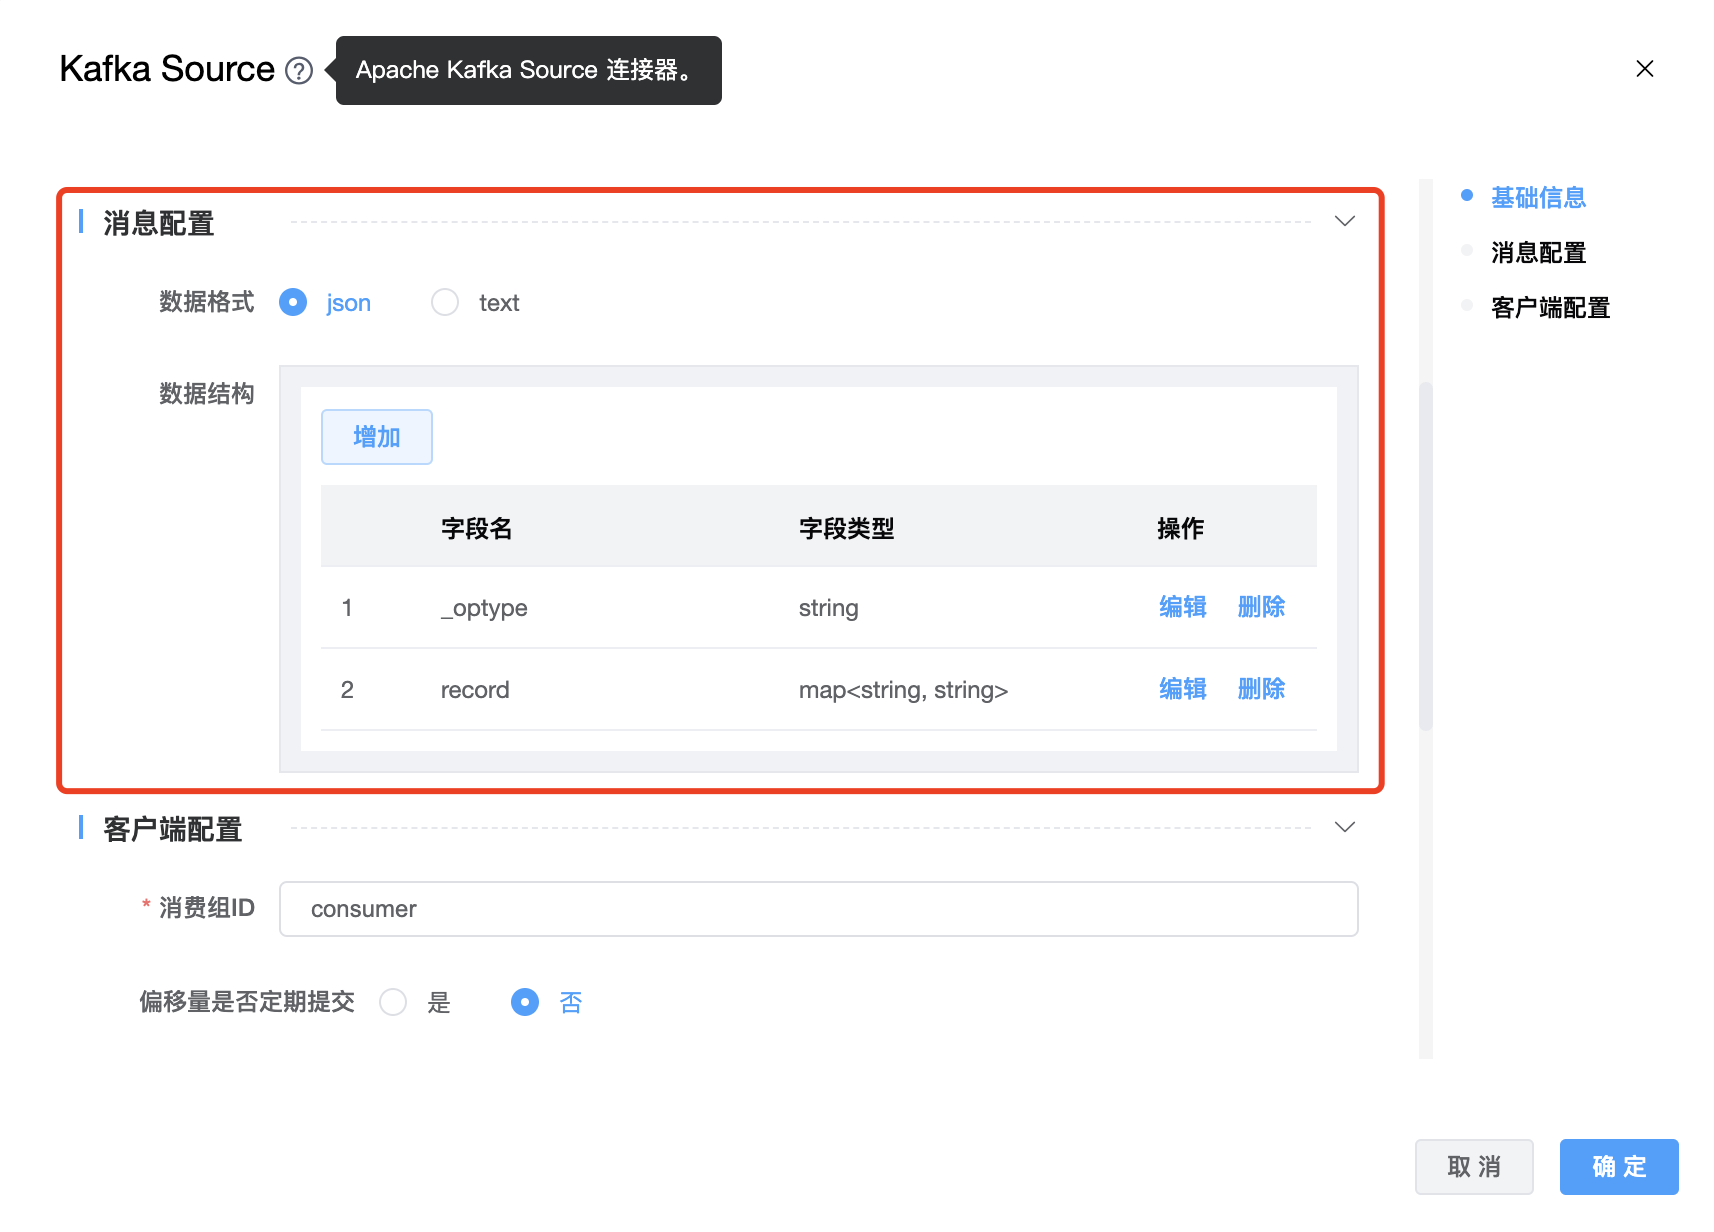Image resolution: width=1714 pixels, height=1232 pixels.
Task: Click the help question mark icon beside Kafka Source
Action: [x=299, y=70]
